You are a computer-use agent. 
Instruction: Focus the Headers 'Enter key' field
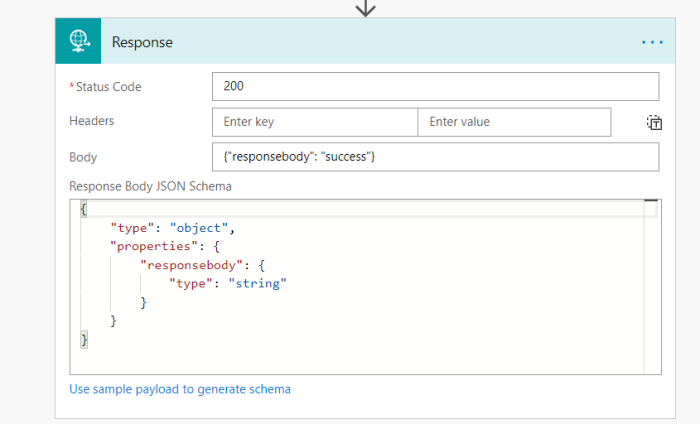click(x=314, y=122)
